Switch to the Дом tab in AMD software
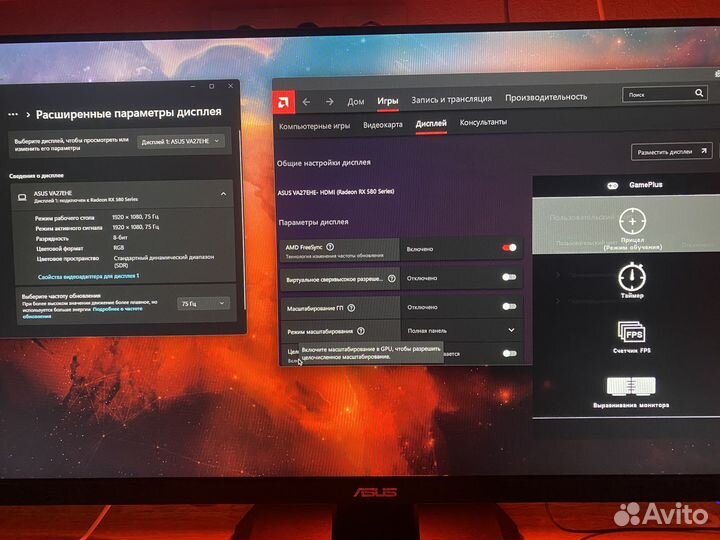This screenshot has height=540, width=720. [x=356, y=101]
